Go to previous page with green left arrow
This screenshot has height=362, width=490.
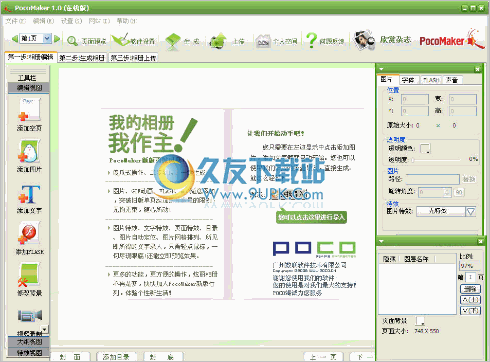15,39
